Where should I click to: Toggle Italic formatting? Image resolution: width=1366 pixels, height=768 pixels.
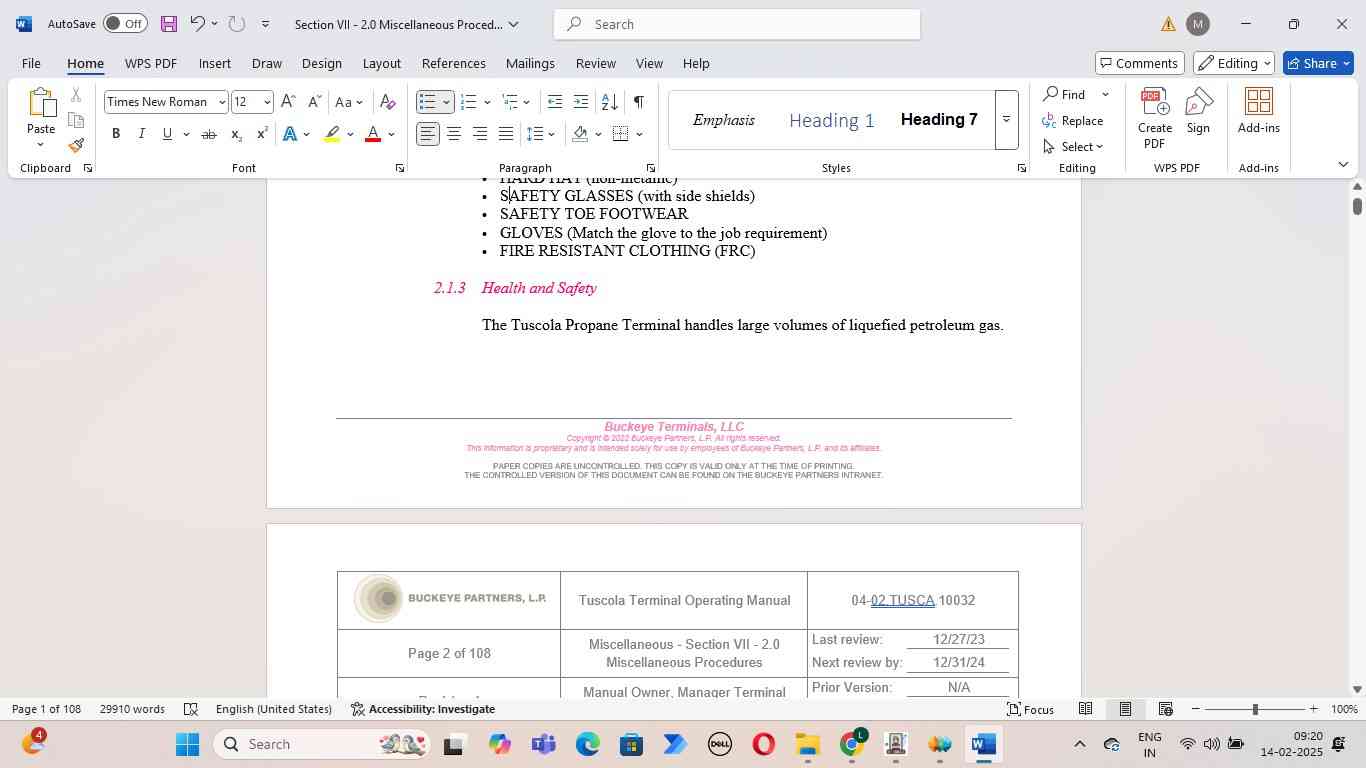click(x=141, y=134)
